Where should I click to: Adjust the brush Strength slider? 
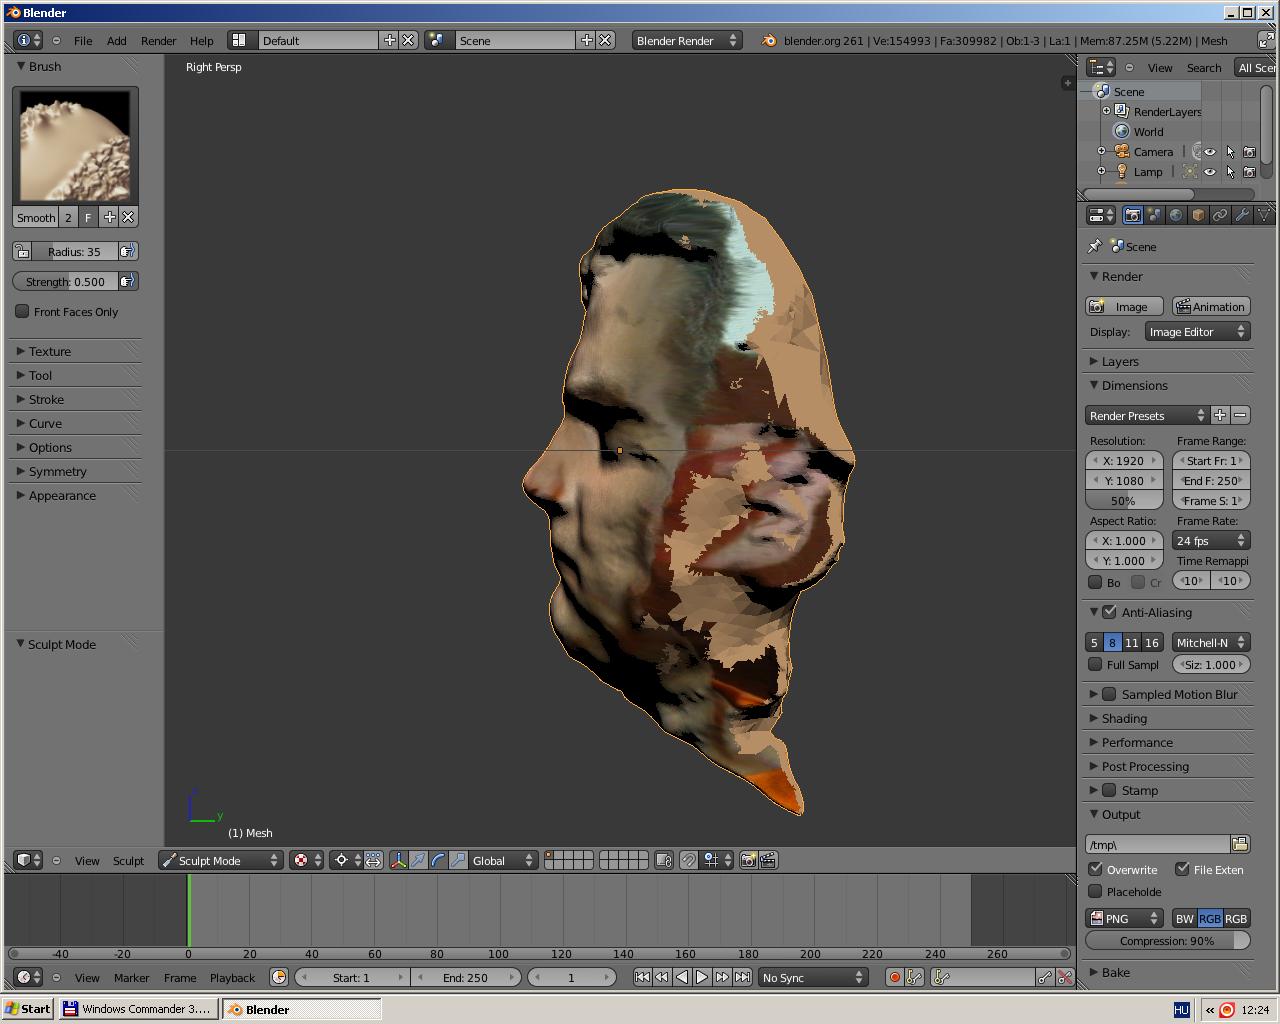(66, 282)
